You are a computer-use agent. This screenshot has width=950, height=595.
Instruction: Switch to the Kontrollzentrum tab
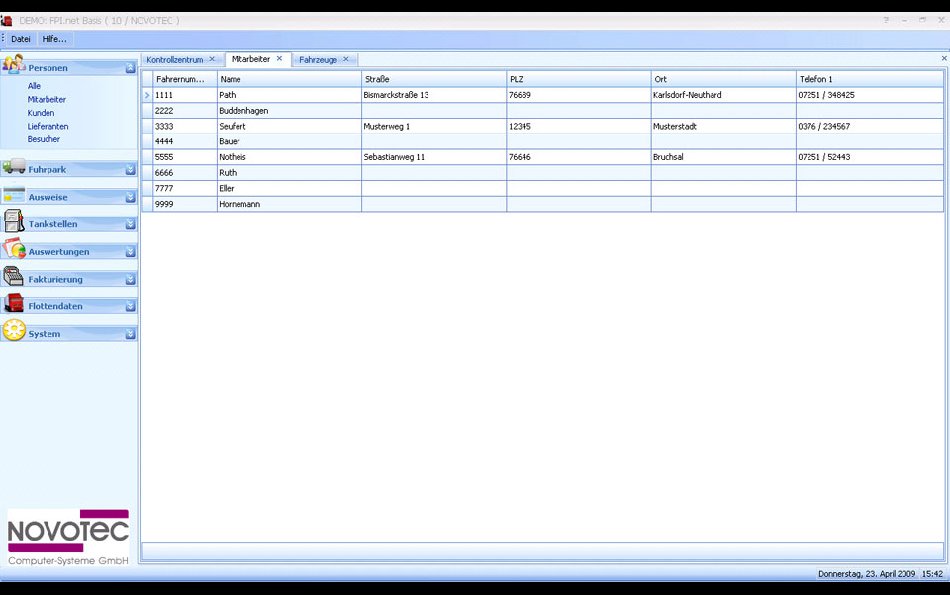[175, 60]
